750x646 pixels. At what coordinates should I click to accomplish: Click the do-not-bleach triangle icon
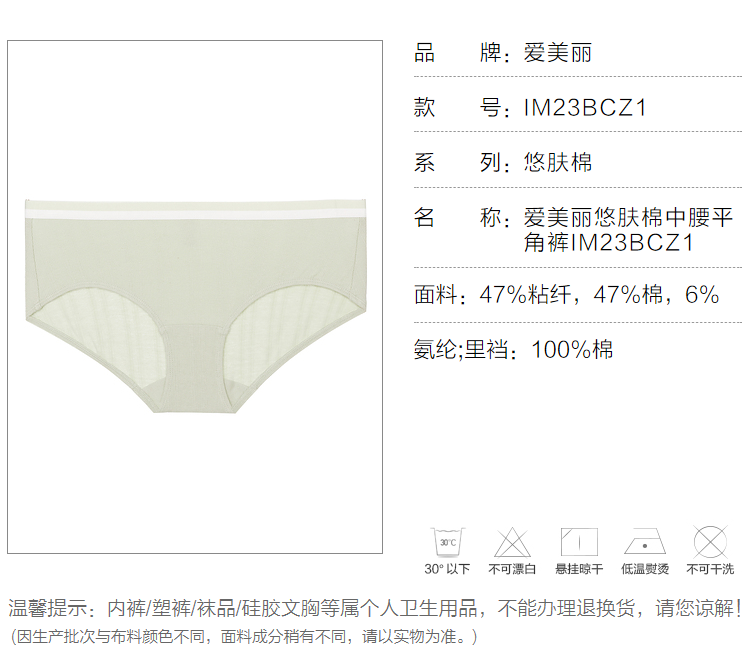[512, 542]
